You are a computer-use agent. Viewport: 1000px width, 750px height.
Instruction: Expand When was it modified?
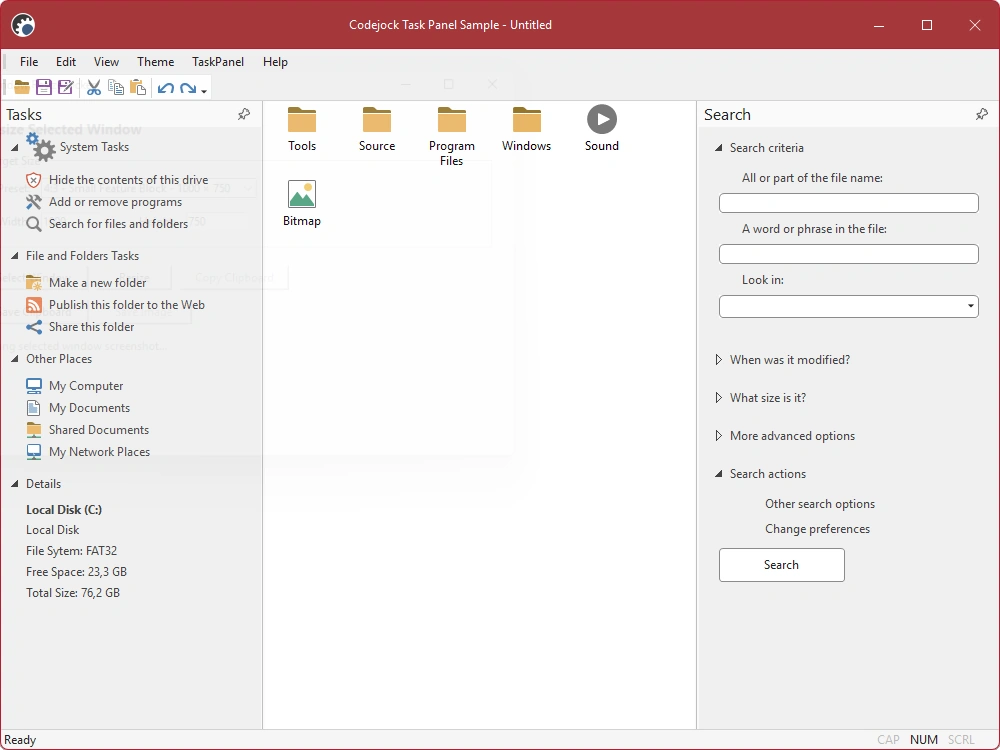[x=719, y=360]
